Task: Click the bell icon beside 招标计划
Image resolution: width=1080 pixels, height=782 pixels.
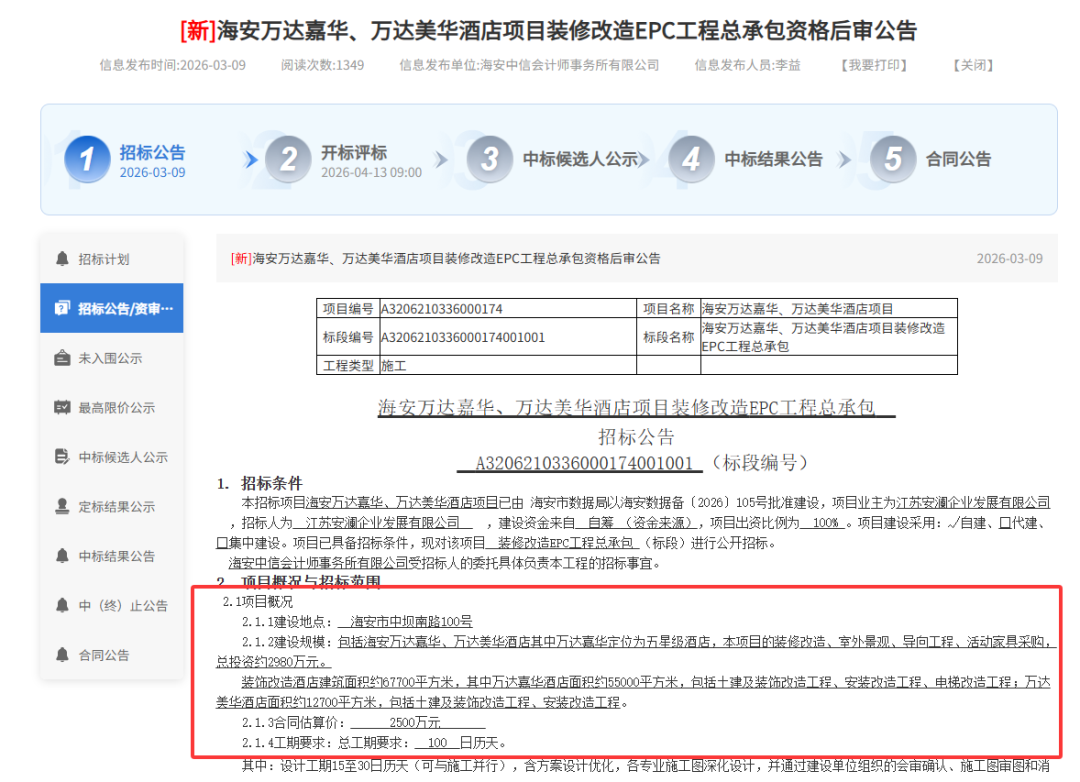Action: click(62, 259)
